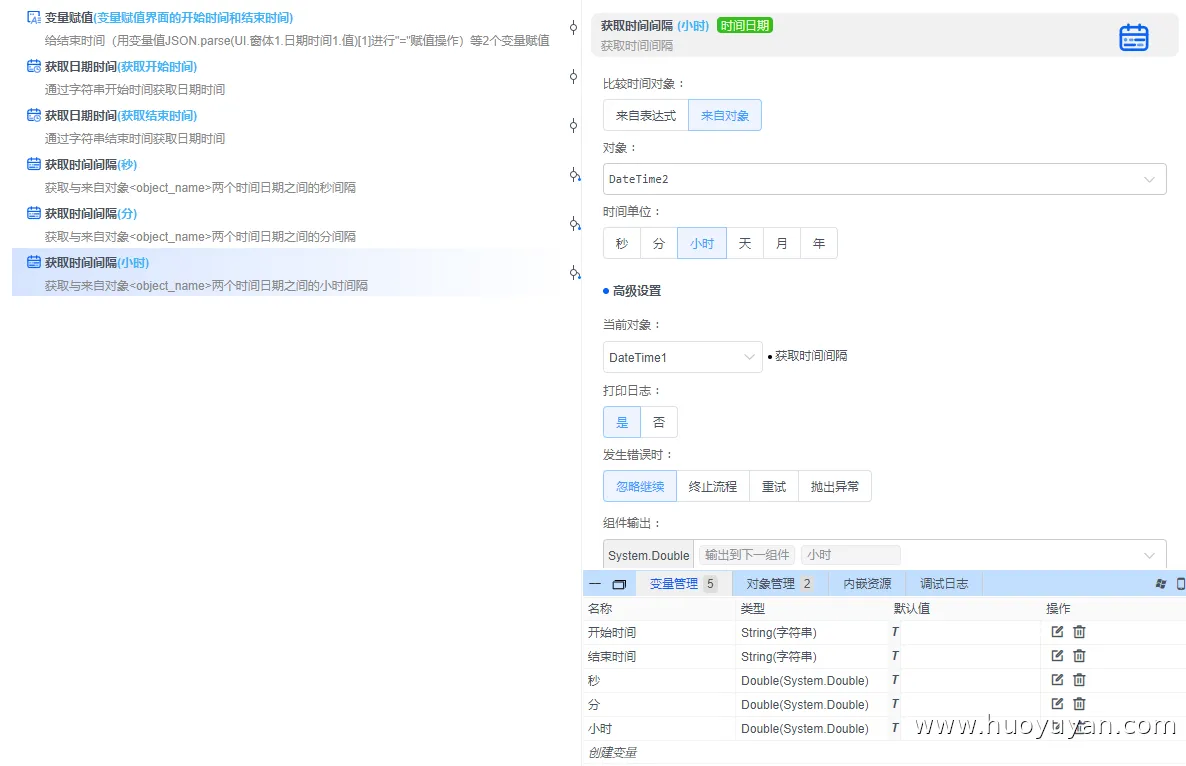Click the 获取时间间隔(秒) step icon
This screenshot has height=766, width=1186.
[x=33, y=164]
